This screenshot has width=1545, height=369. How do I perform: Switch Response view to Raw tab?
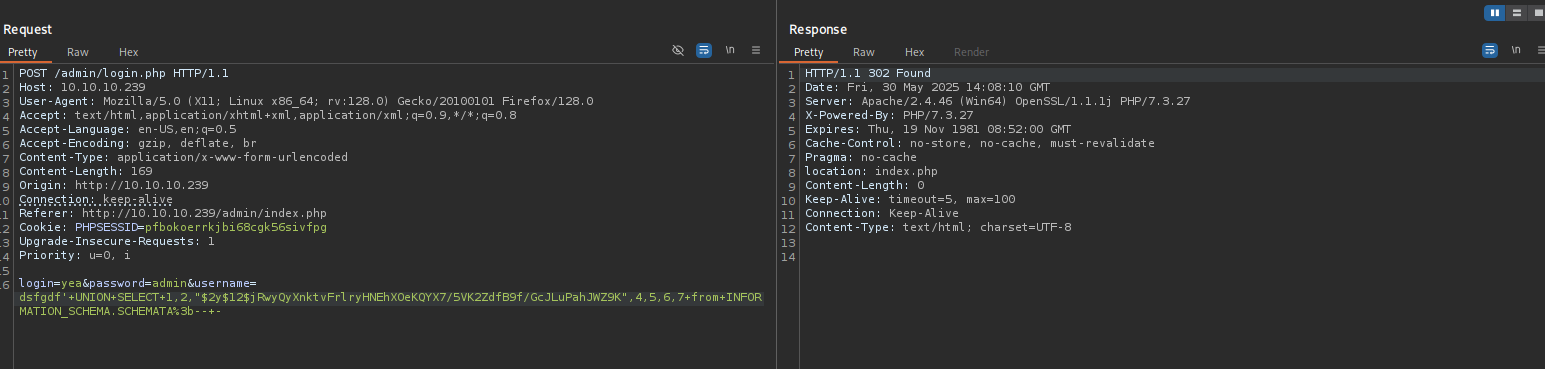point(864,52)
